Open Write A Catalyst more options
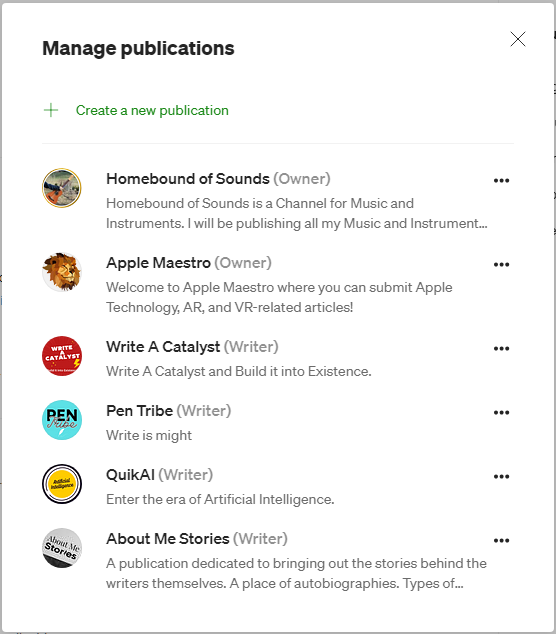This screenshot has height=634, width=556. [501, 349]
